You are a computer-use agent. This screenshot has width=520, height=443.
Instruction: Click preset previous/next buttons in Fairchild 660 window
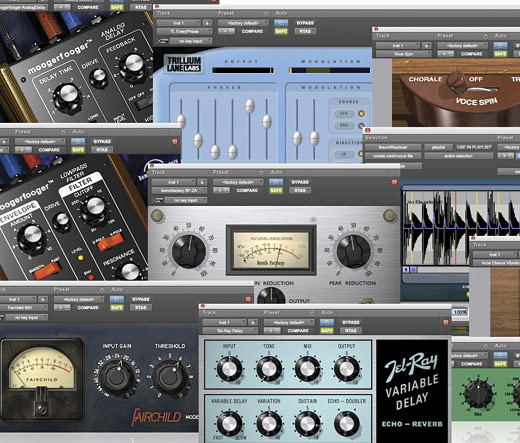coord(62,308)
